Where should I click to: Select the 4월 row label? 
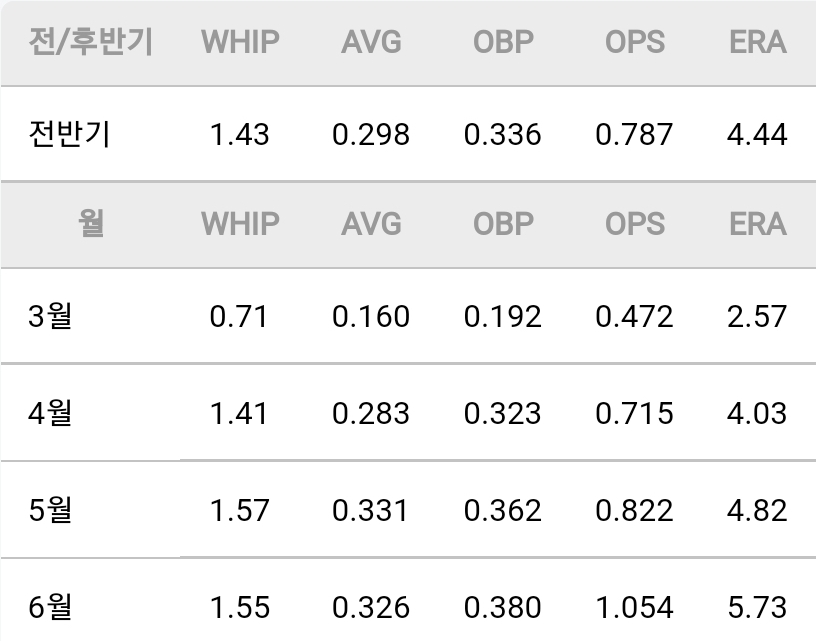[x=50, y=413]
